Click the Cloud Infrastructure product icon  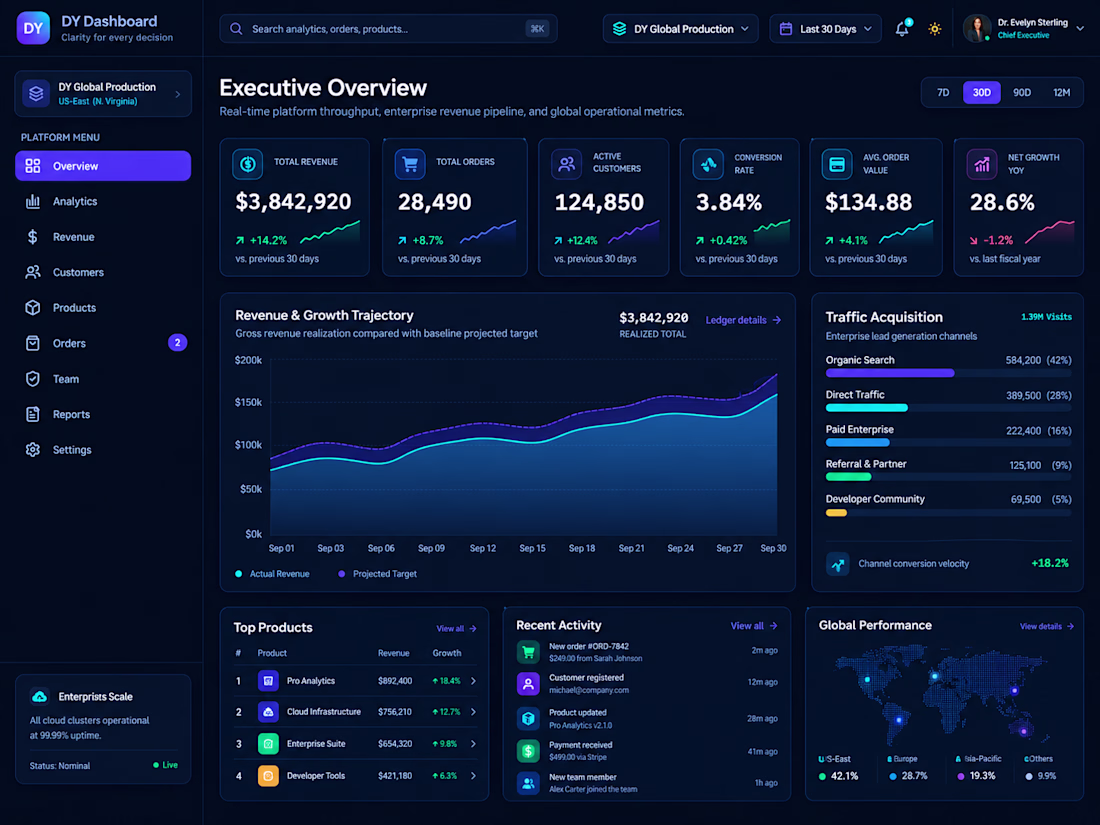268,712
